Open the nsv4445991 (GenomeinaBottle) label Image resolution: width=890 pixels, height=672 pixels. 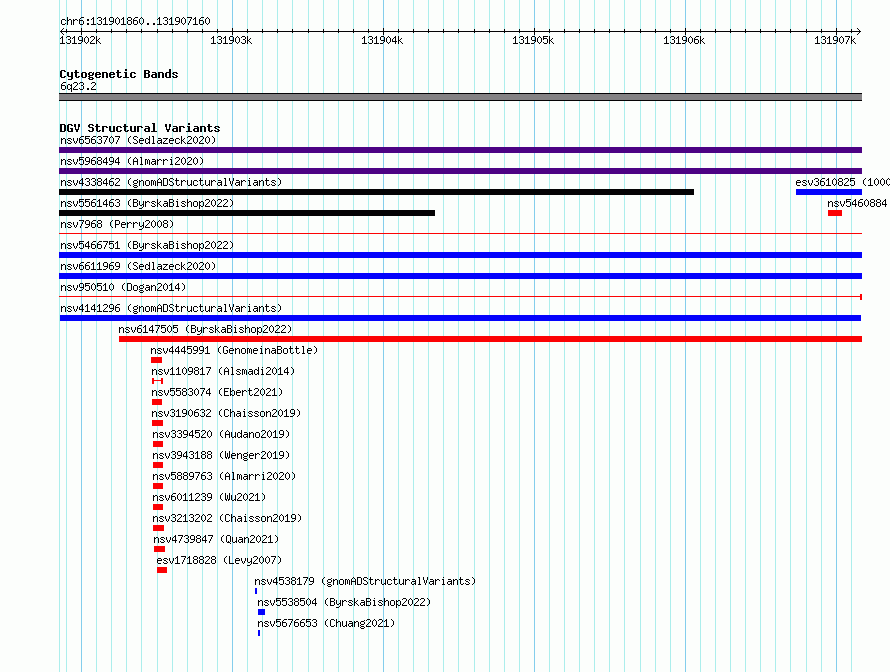(234, 350)
